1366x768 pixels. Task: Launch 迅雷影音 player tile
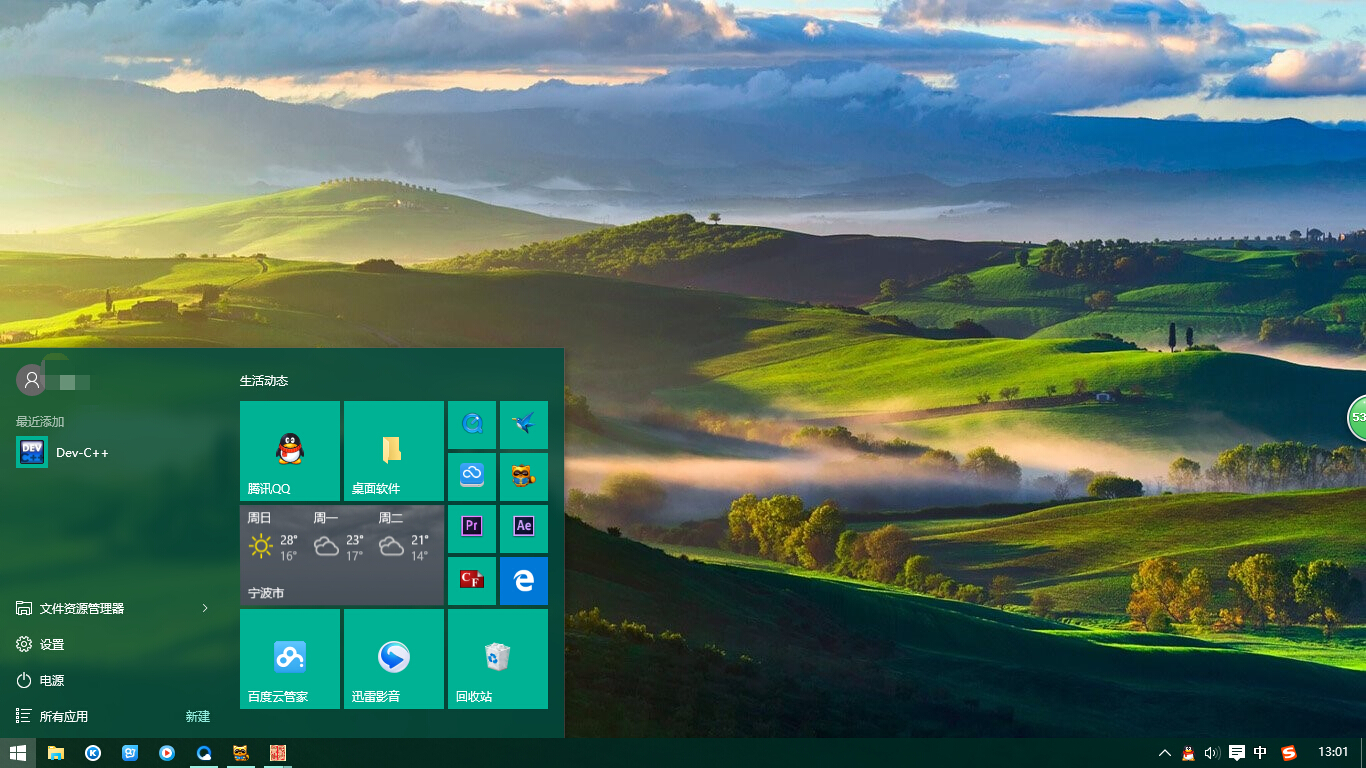pyautogui.click(x=394, y=658)
